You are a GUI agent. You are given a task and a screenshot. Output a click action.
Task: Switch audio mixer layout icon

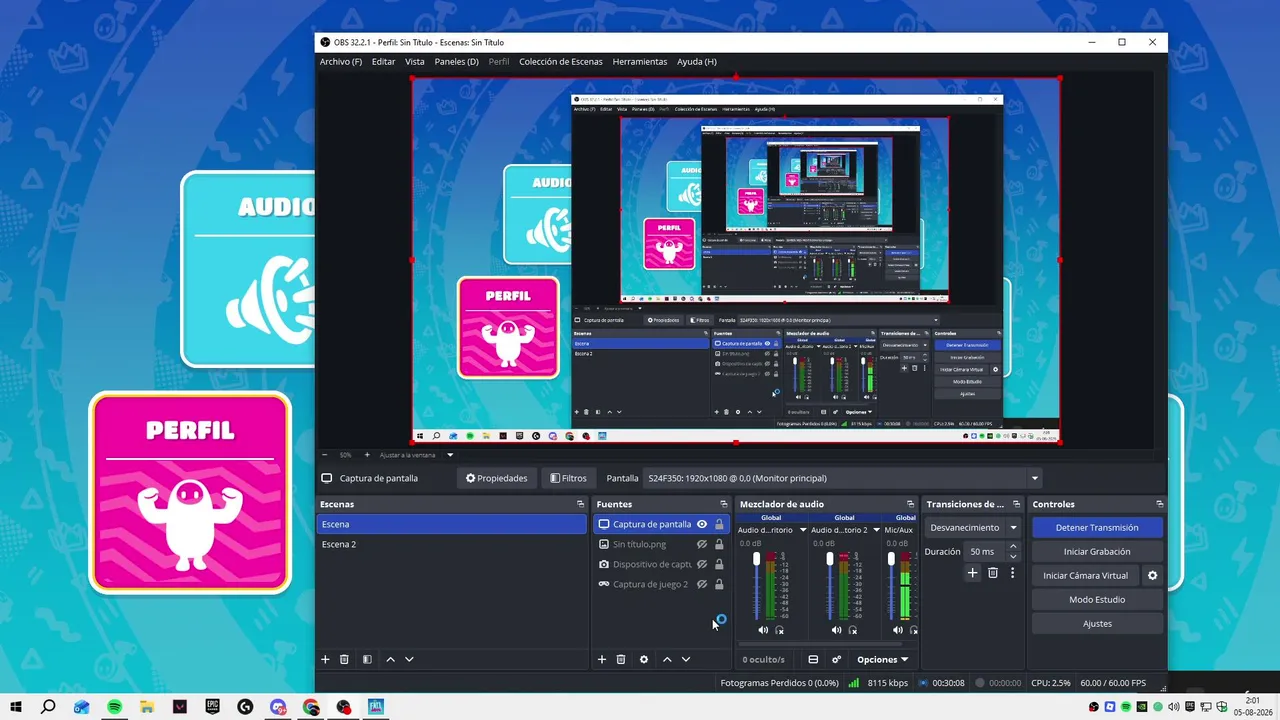813,659
